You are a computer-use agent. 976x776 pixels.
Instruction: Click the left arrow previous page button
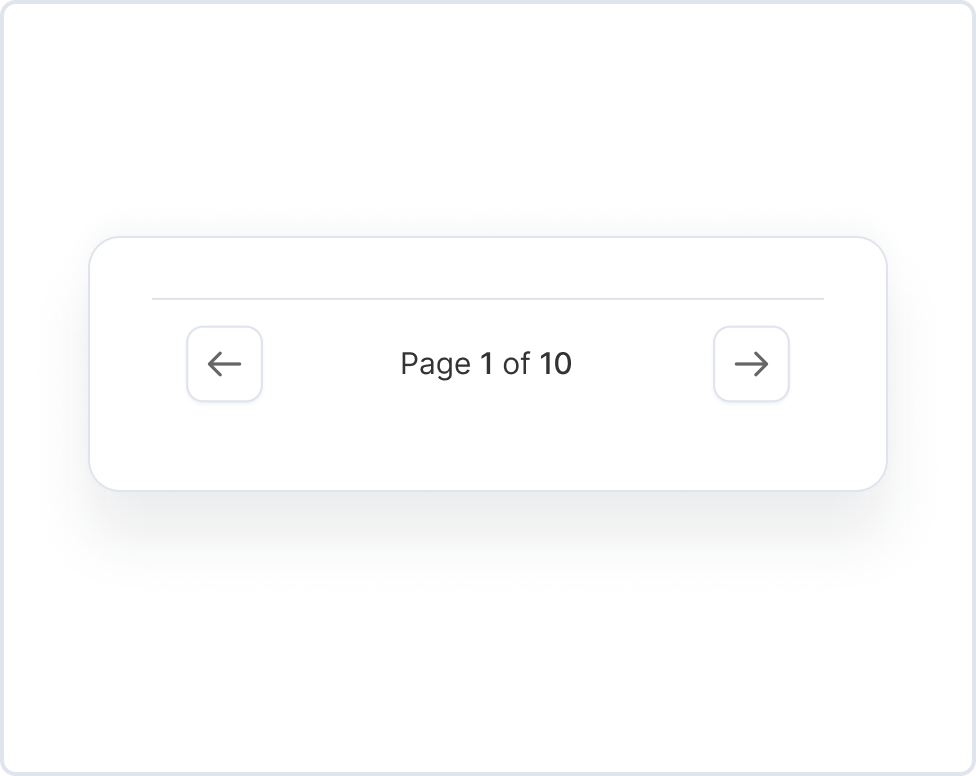224,364
